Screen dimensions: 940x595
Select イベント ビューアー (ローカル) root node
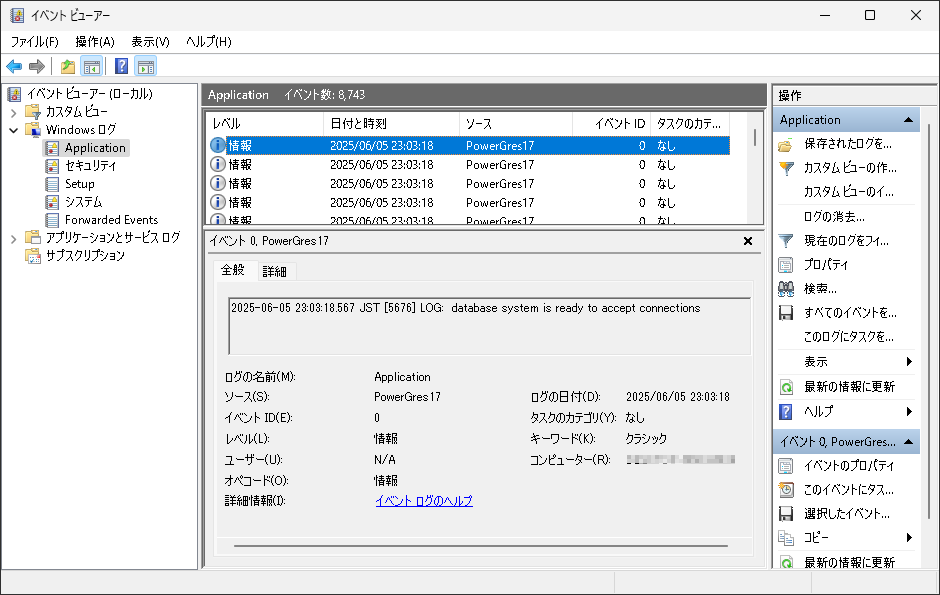(x=89, y=93)
